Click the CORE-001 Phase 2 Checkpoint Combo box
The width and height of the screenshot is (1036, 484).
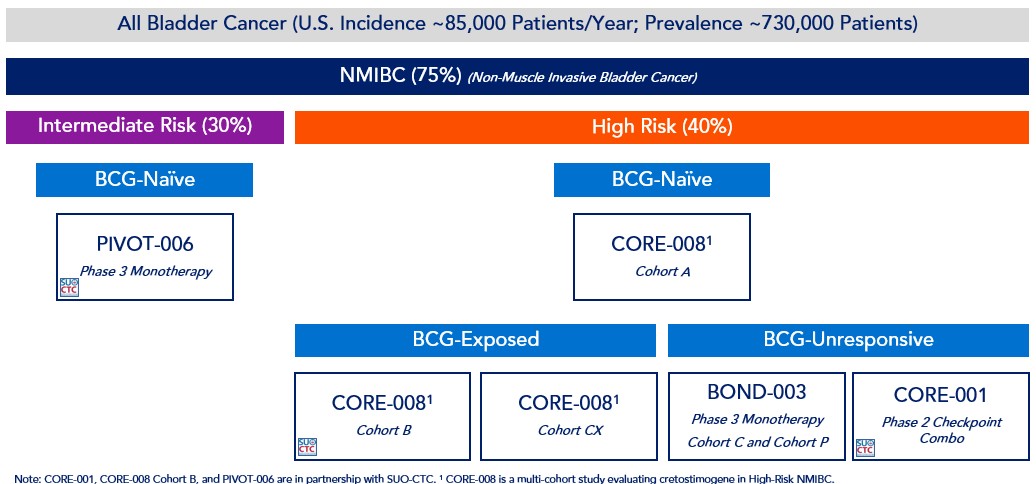tap(940, 416)
